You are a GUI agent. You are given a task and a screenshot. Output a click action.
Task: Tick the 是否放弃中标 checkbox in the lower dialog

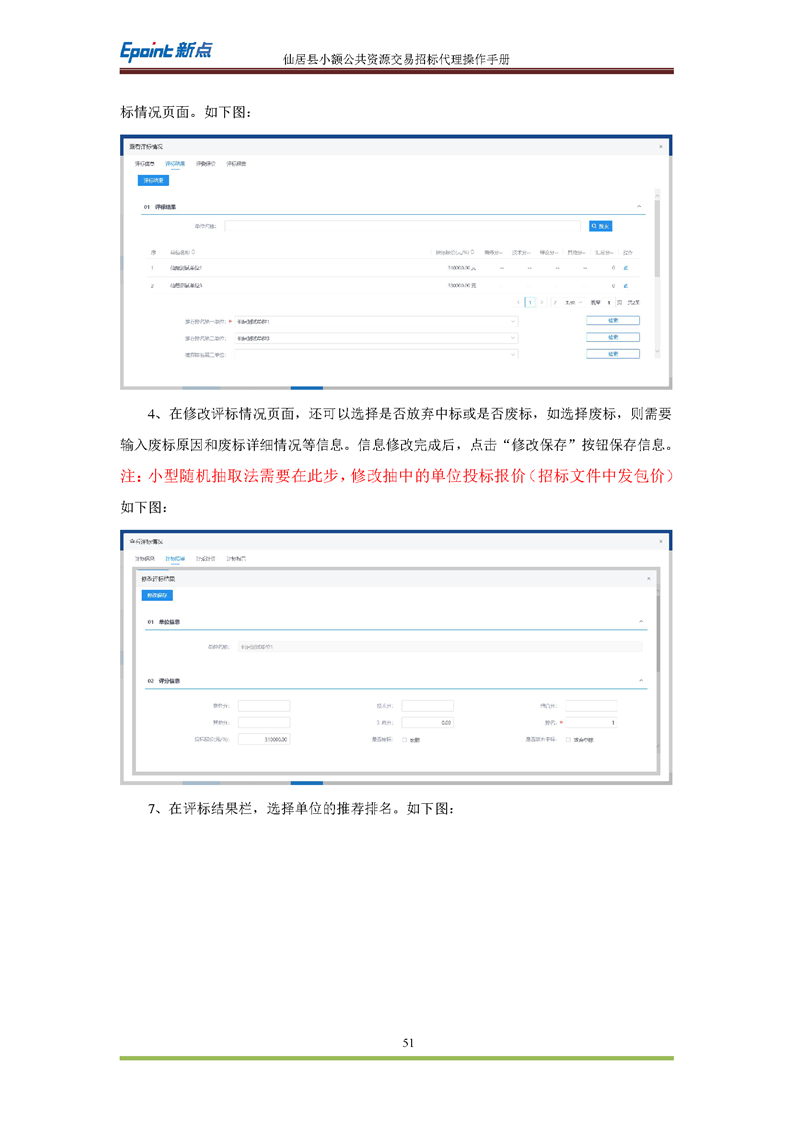pyautogui.click(x=568, y=740)
